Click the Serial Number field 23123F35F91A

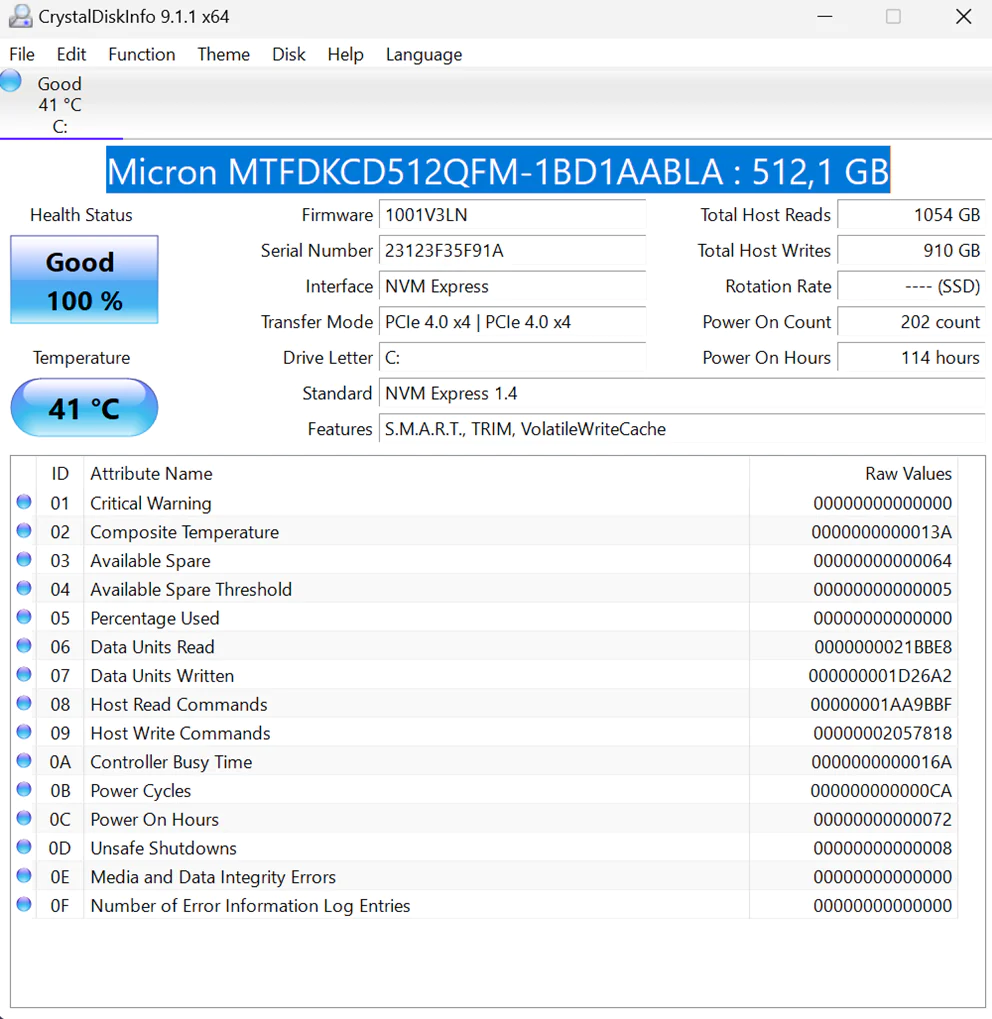512,251
